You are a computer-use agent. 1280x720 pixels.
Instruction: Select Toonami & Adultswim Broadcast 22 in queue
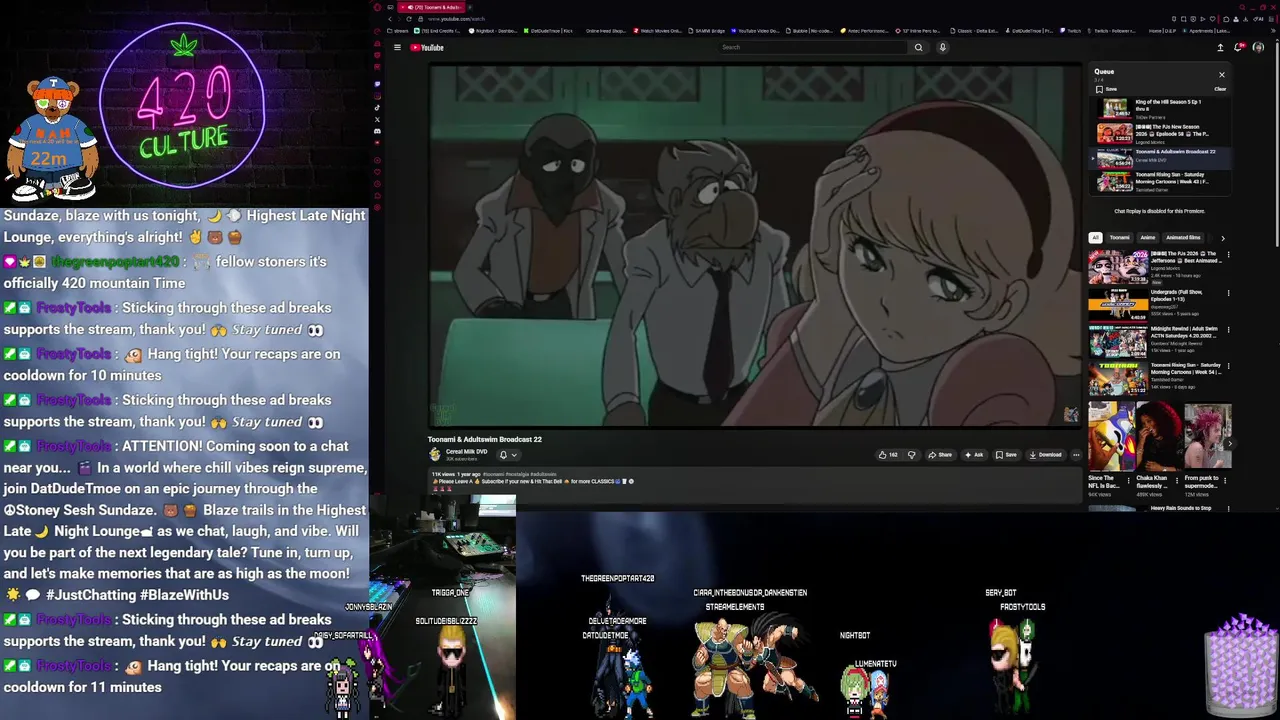tap(1160, 157)
